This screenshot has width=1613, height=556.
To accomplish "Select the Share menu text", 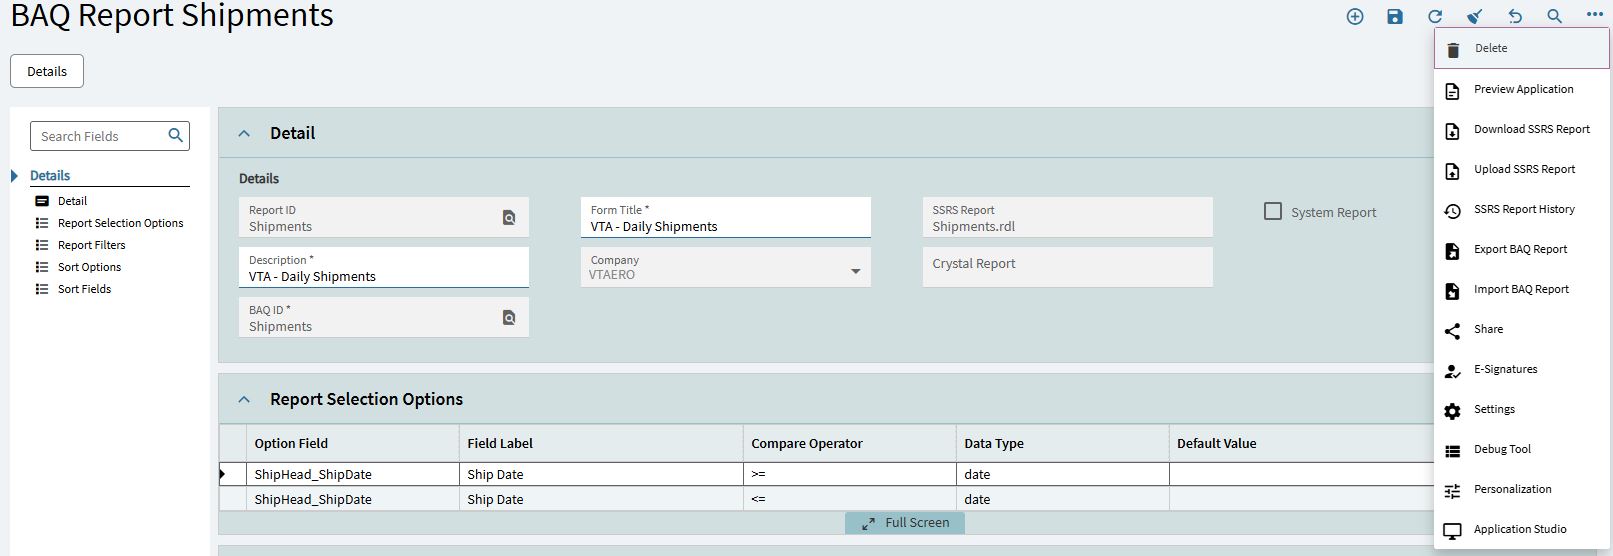I will pyautogui.click(x=1488, y=329).
